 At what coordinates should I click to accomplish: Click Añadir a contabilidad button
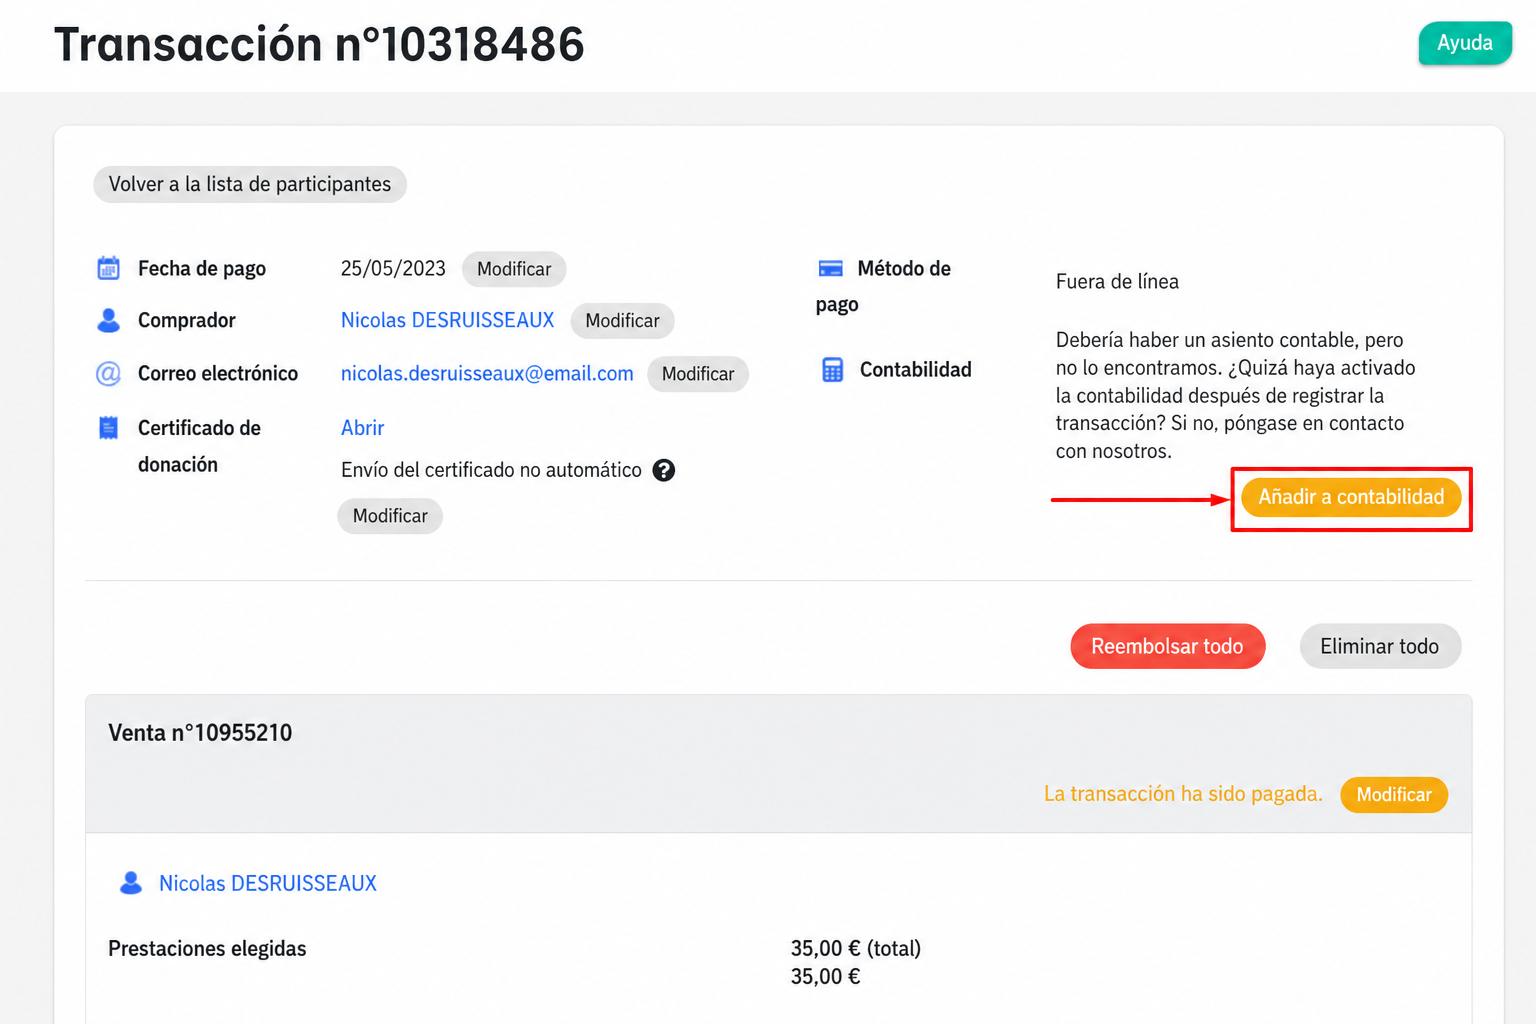click(x=1351, y=497)
